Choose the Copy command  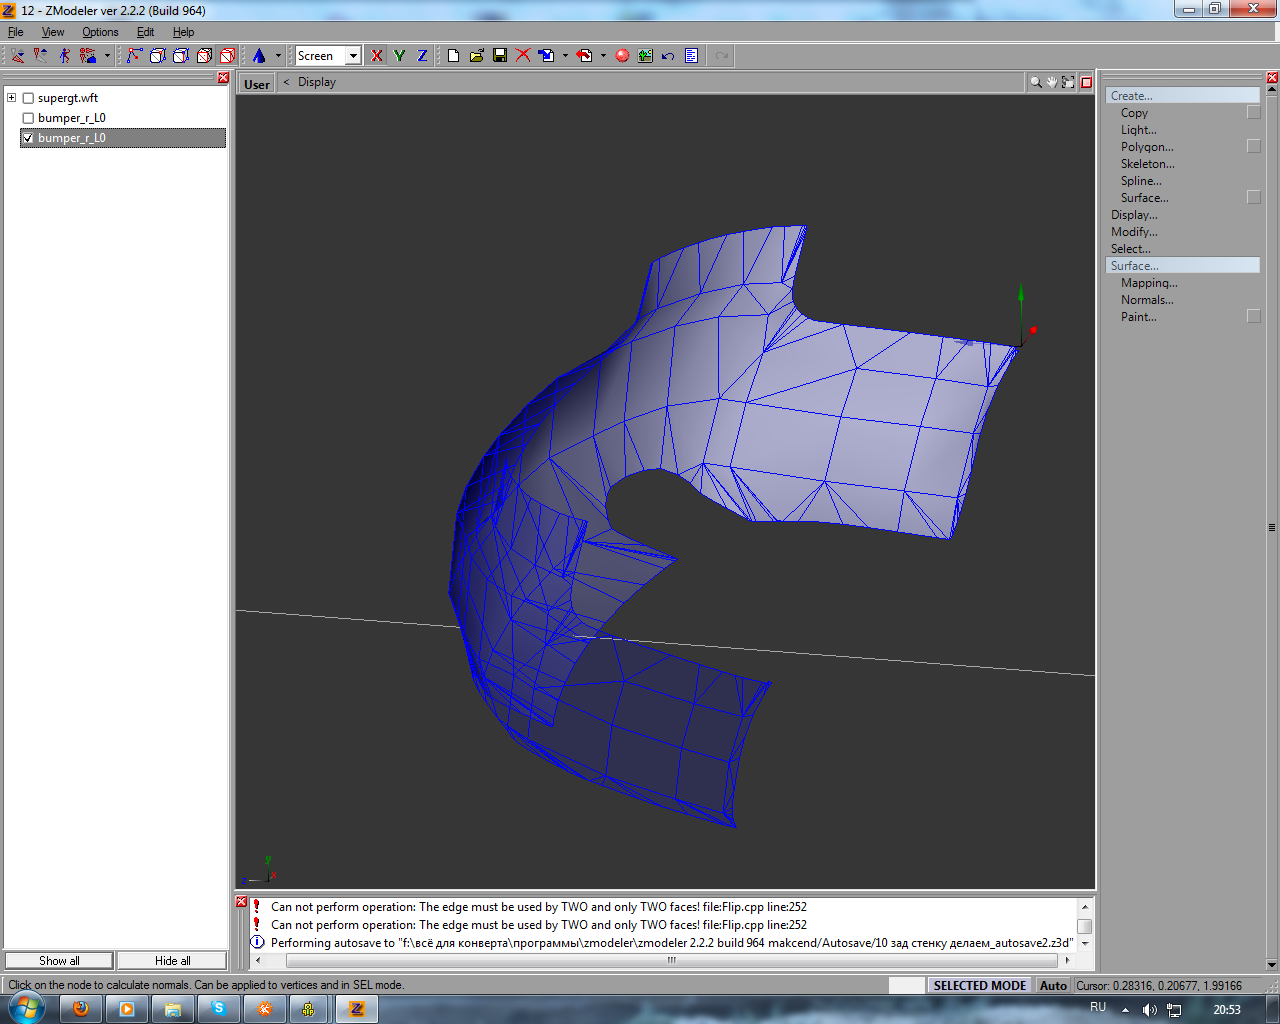[1134, 113]
